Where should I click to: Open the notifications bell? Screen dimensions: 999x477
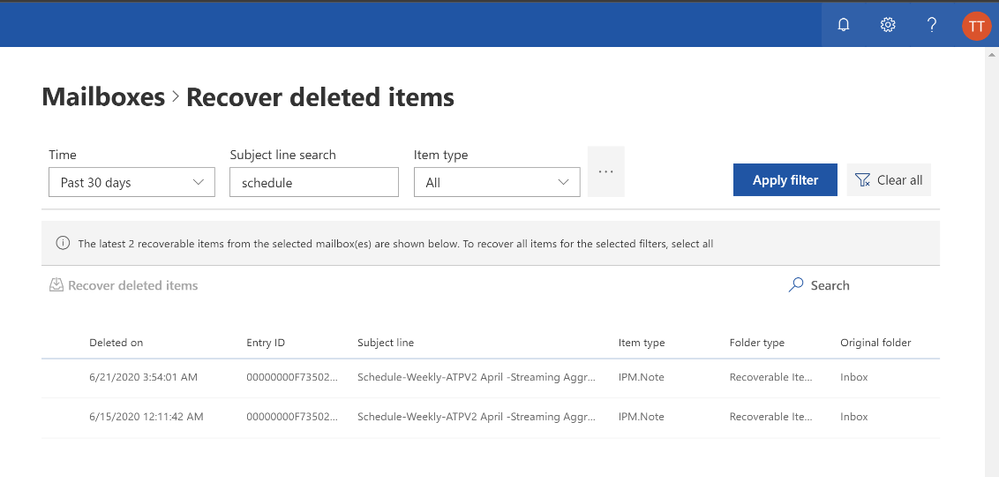pyautogui.click(x=844, y=25)
